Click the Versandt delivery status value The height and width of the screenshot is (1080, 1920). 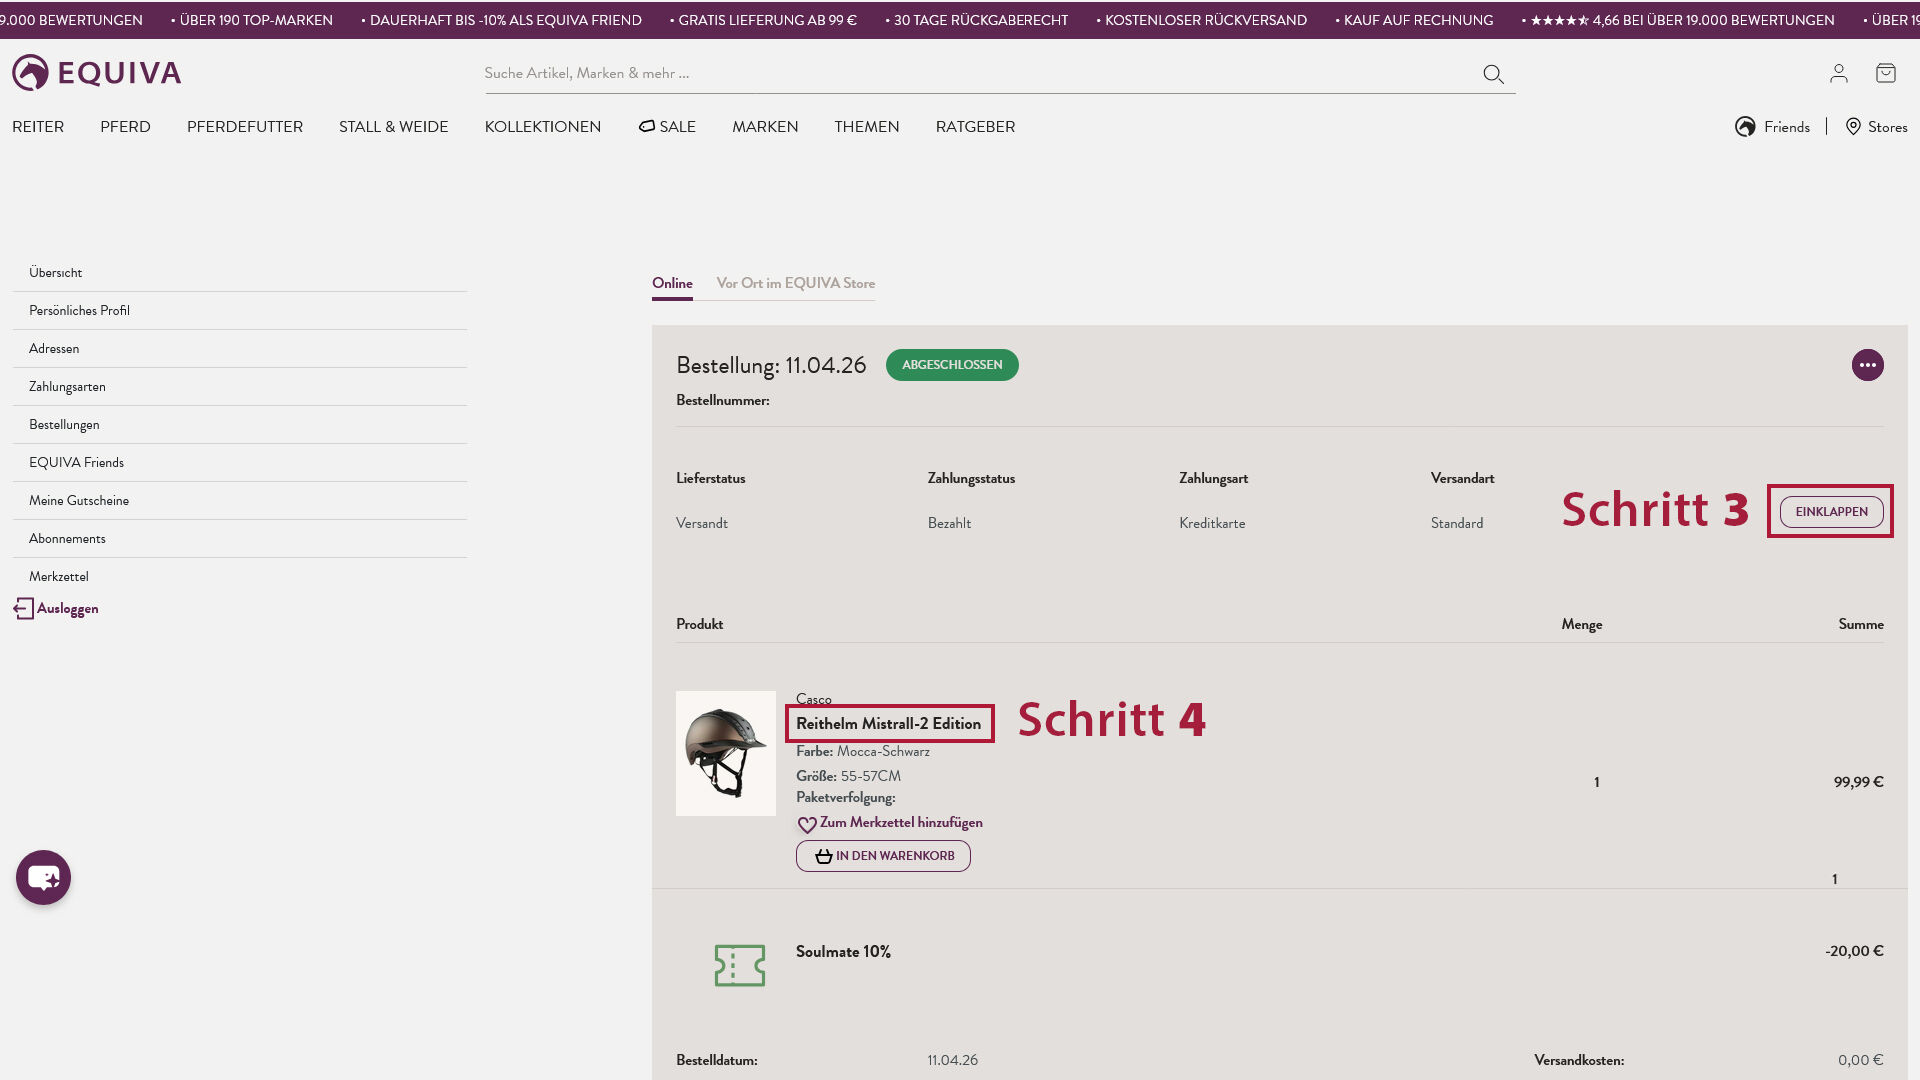tap(702, 523)
